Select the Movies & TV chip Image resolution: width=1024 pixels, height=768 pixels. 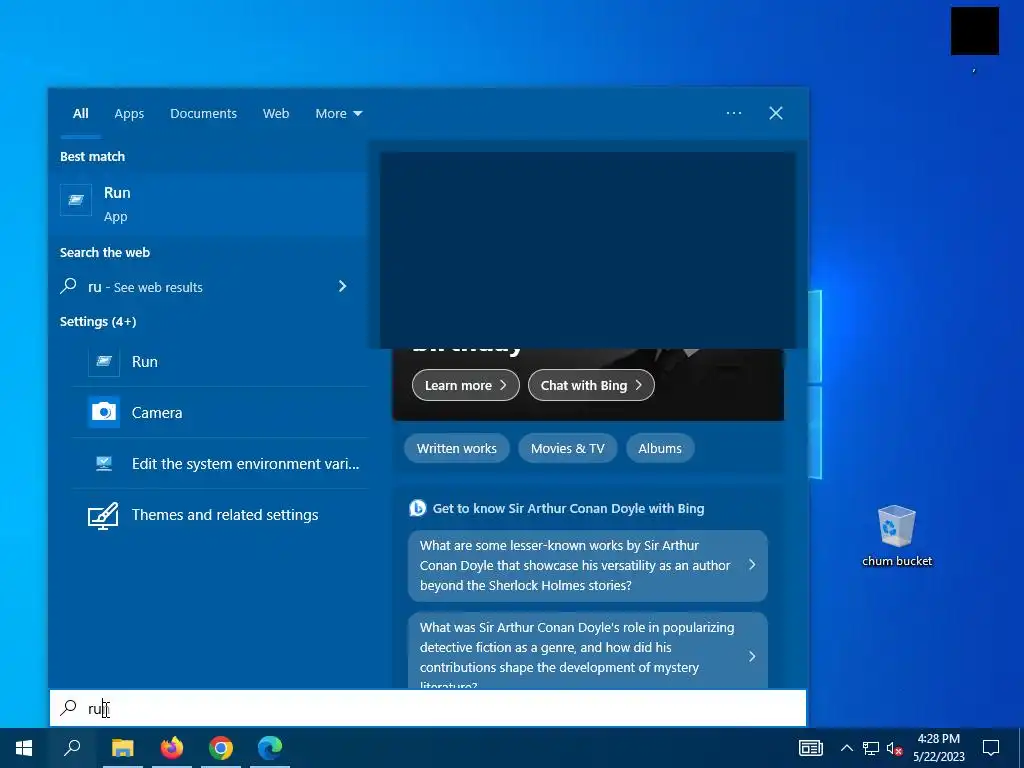pyautogui.click(x=568, y=449)
